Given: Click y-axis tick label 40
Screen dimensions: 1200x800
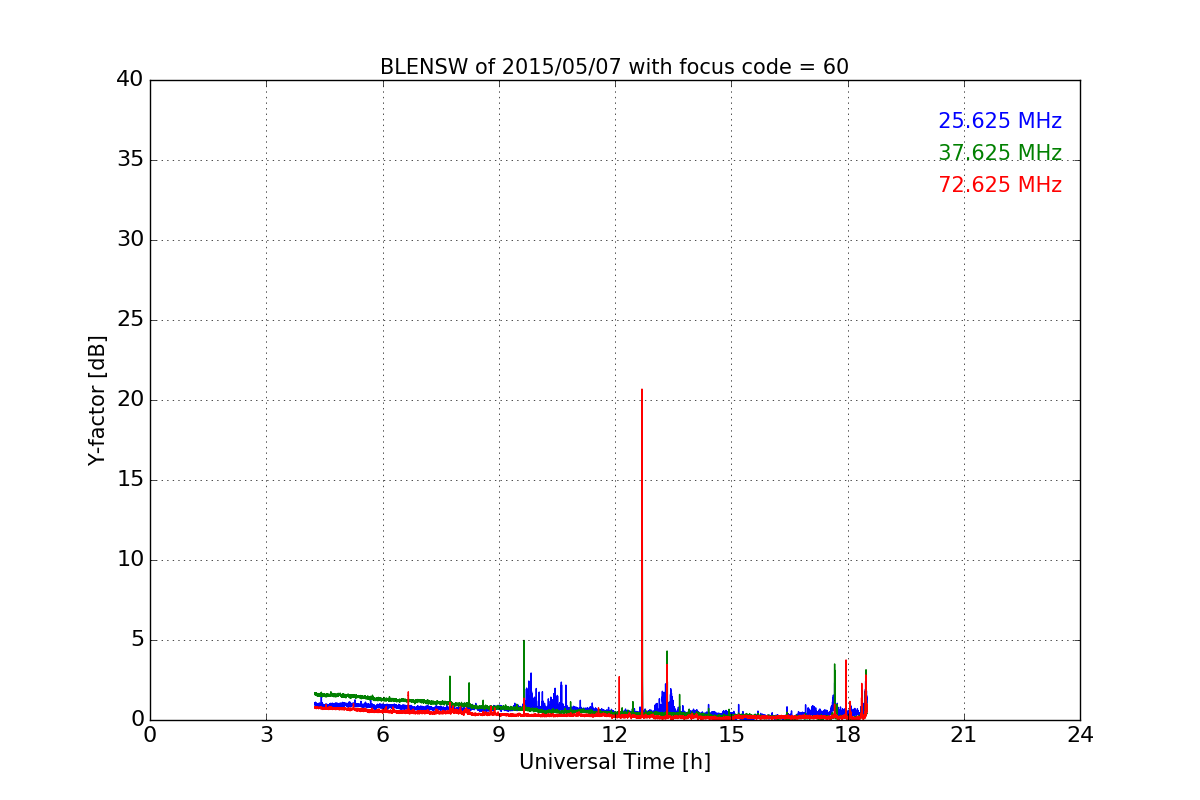Looking at the screenshot, I should click(130, 79).
